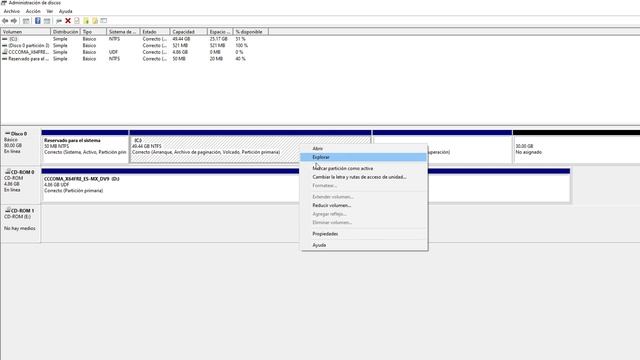Click the Properties sheet icon after red X

77,20
